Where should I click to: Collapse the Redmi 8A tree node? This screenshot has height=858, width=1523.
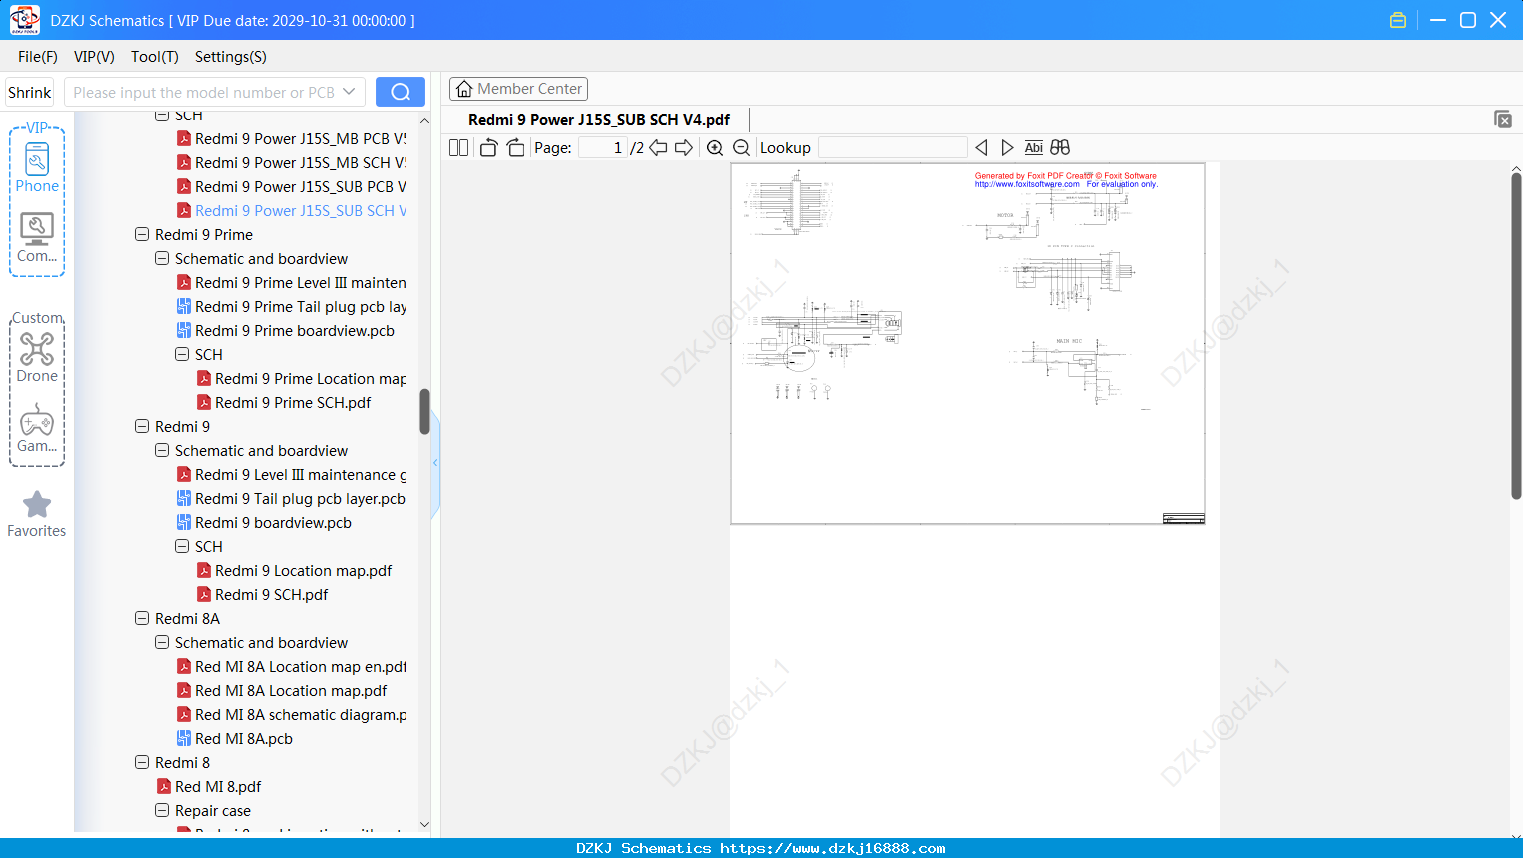click(x=142, y=618)
